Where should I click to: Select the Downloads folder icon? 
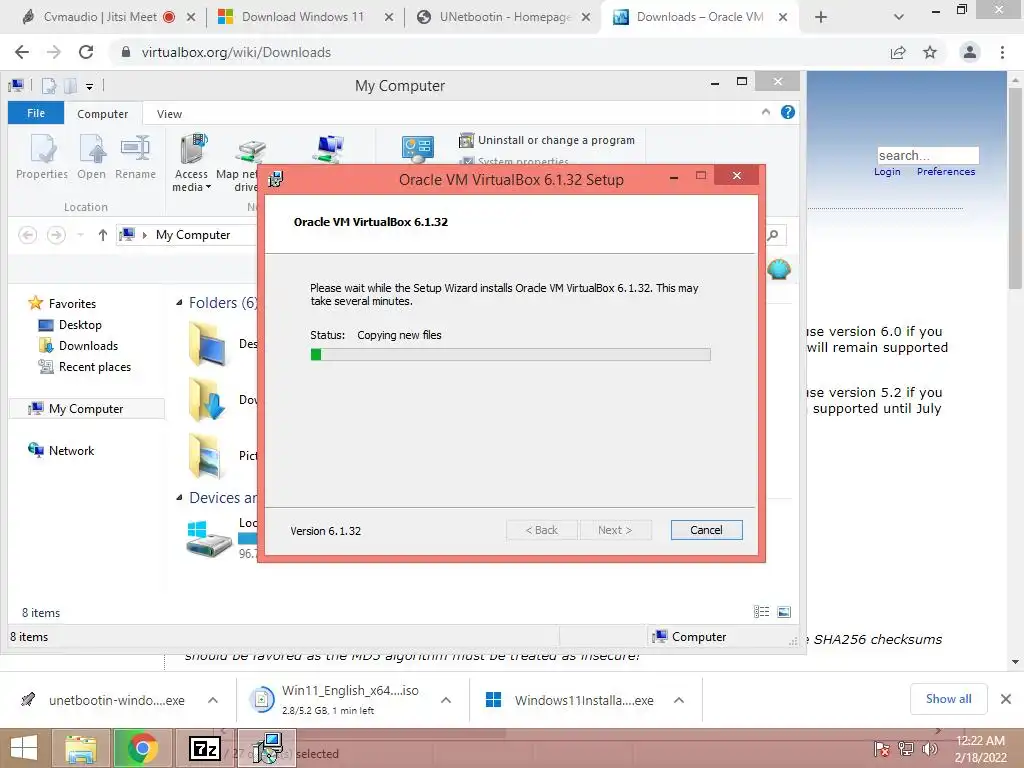(208, 400)
